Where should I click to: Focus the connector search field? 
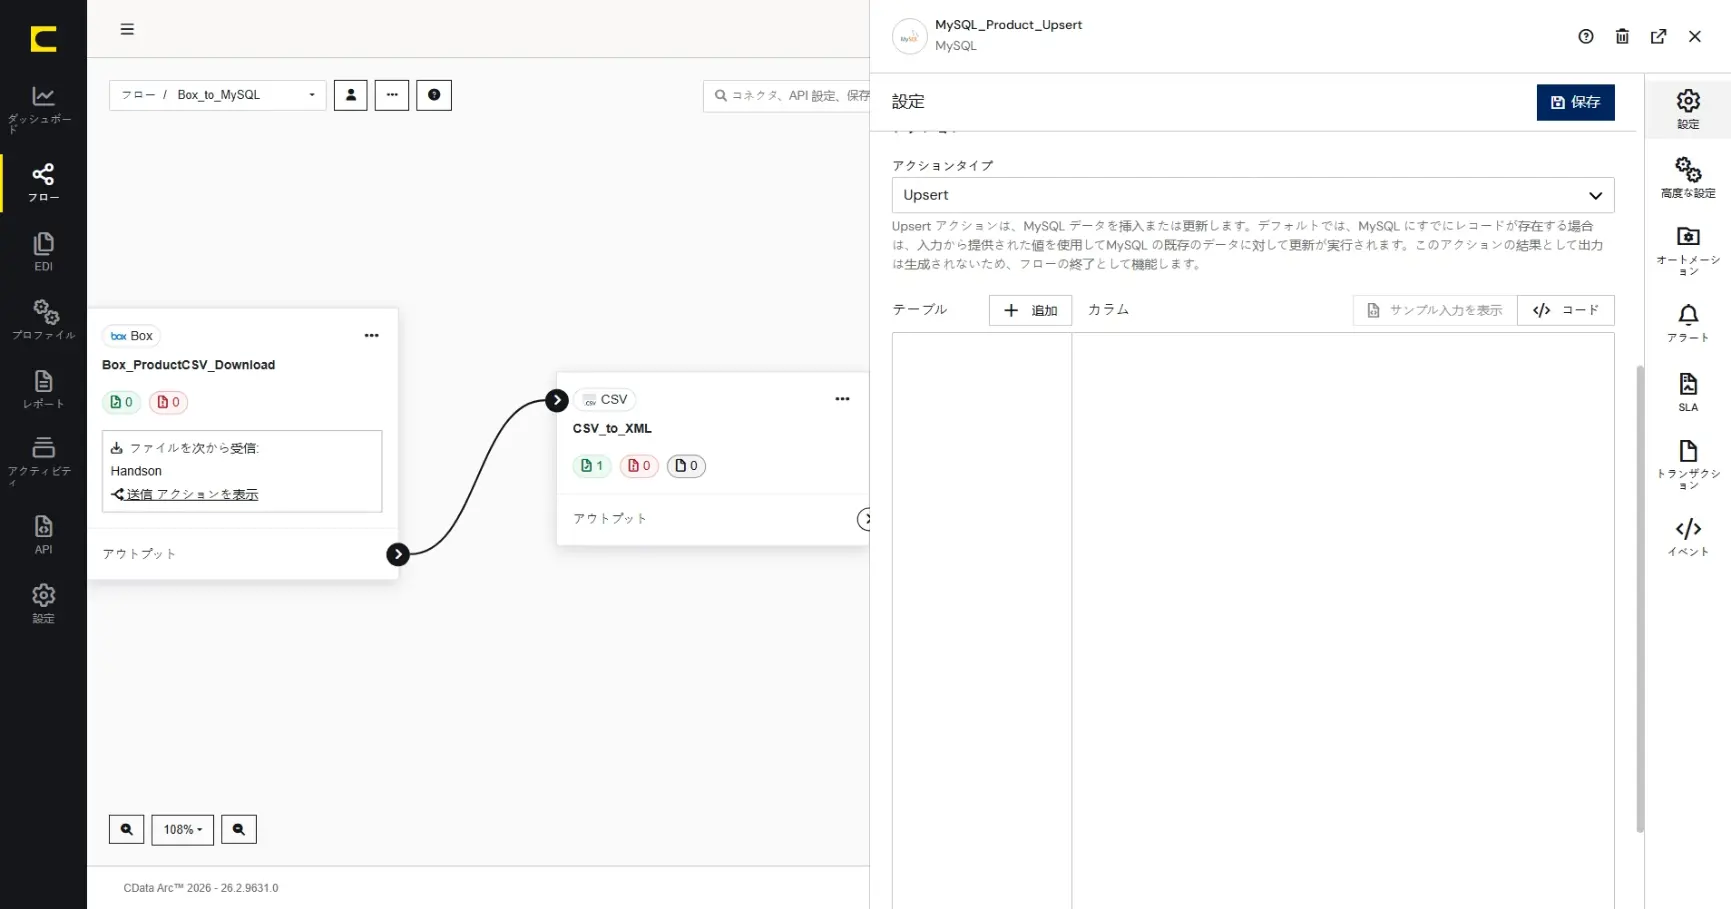[787, 96]
